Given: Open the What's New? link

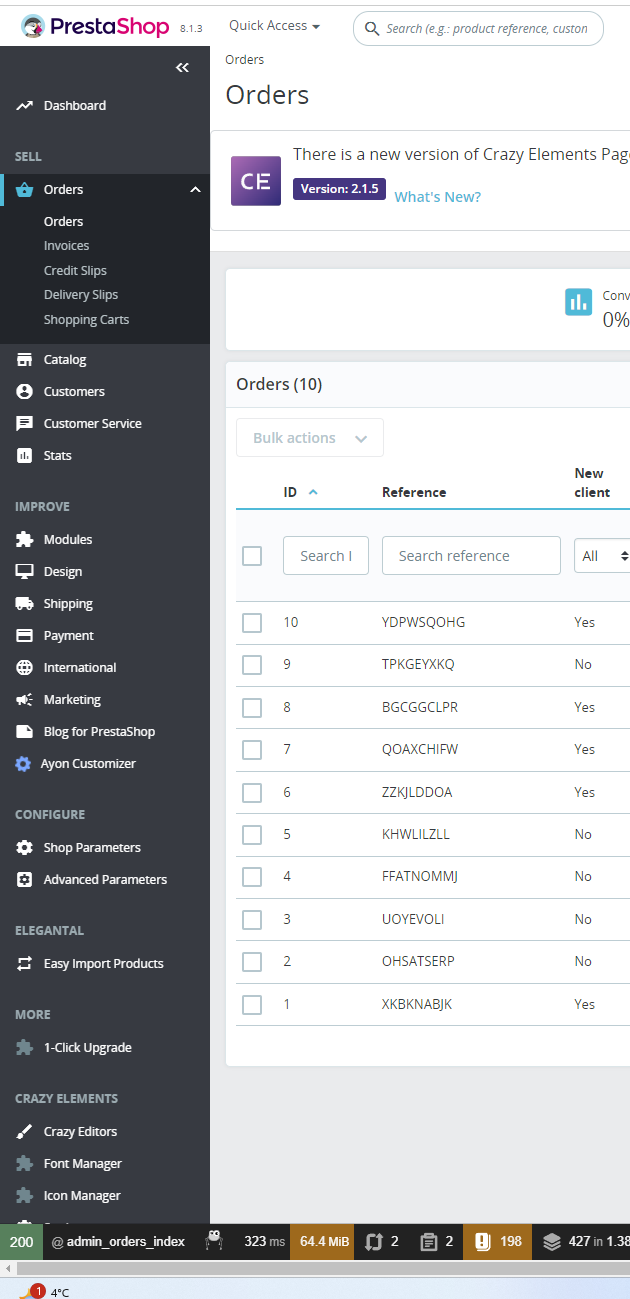Looking at the screenshot, I should [x=437, y=197].
